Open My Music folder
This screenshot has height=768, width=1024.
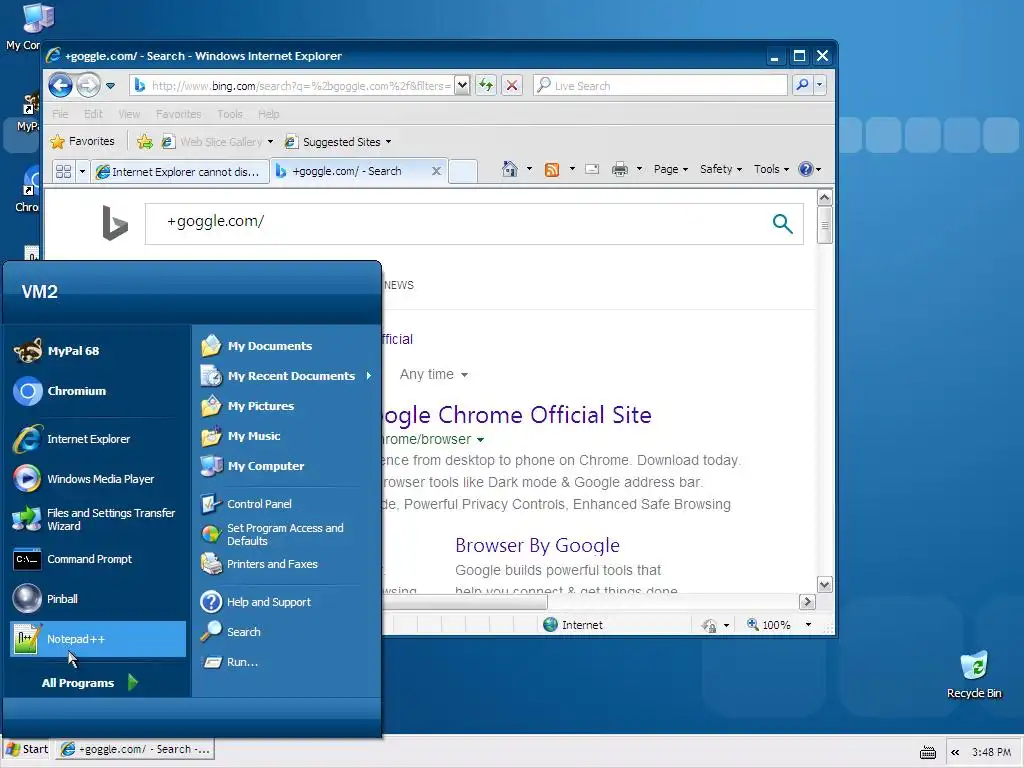pos(286,436)
